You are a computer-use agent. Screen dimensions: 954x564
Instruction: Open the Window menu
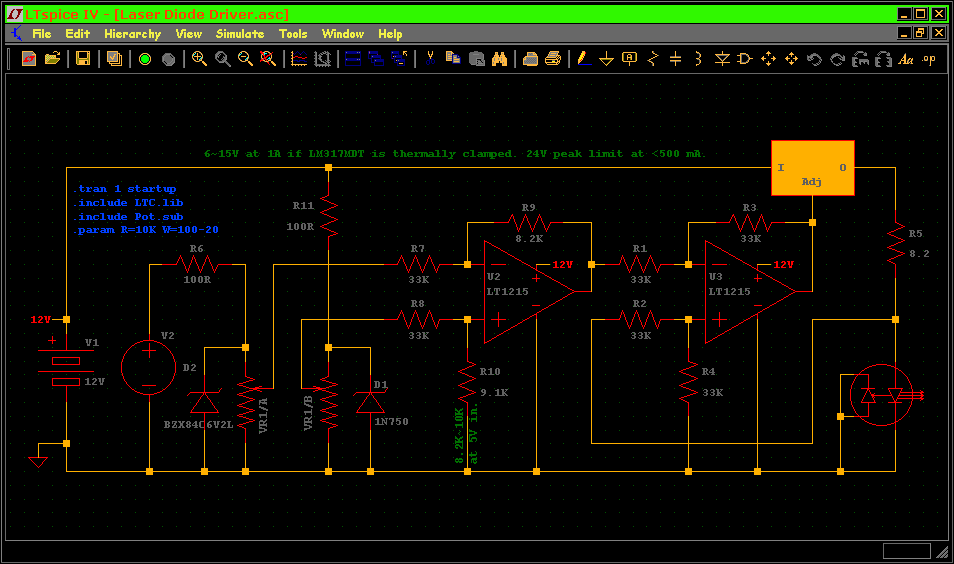343,34
